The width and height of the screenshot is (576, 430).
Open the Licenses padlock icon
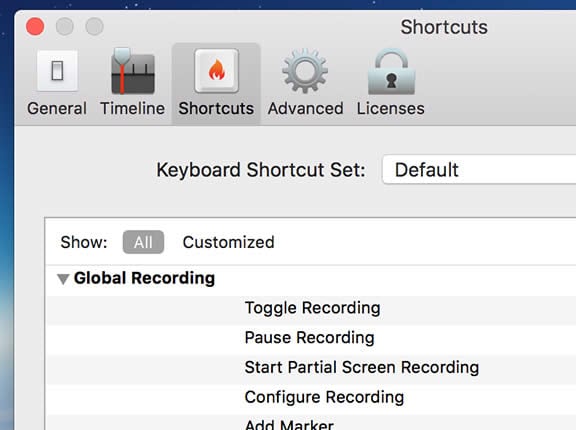[x=391, y=71]
